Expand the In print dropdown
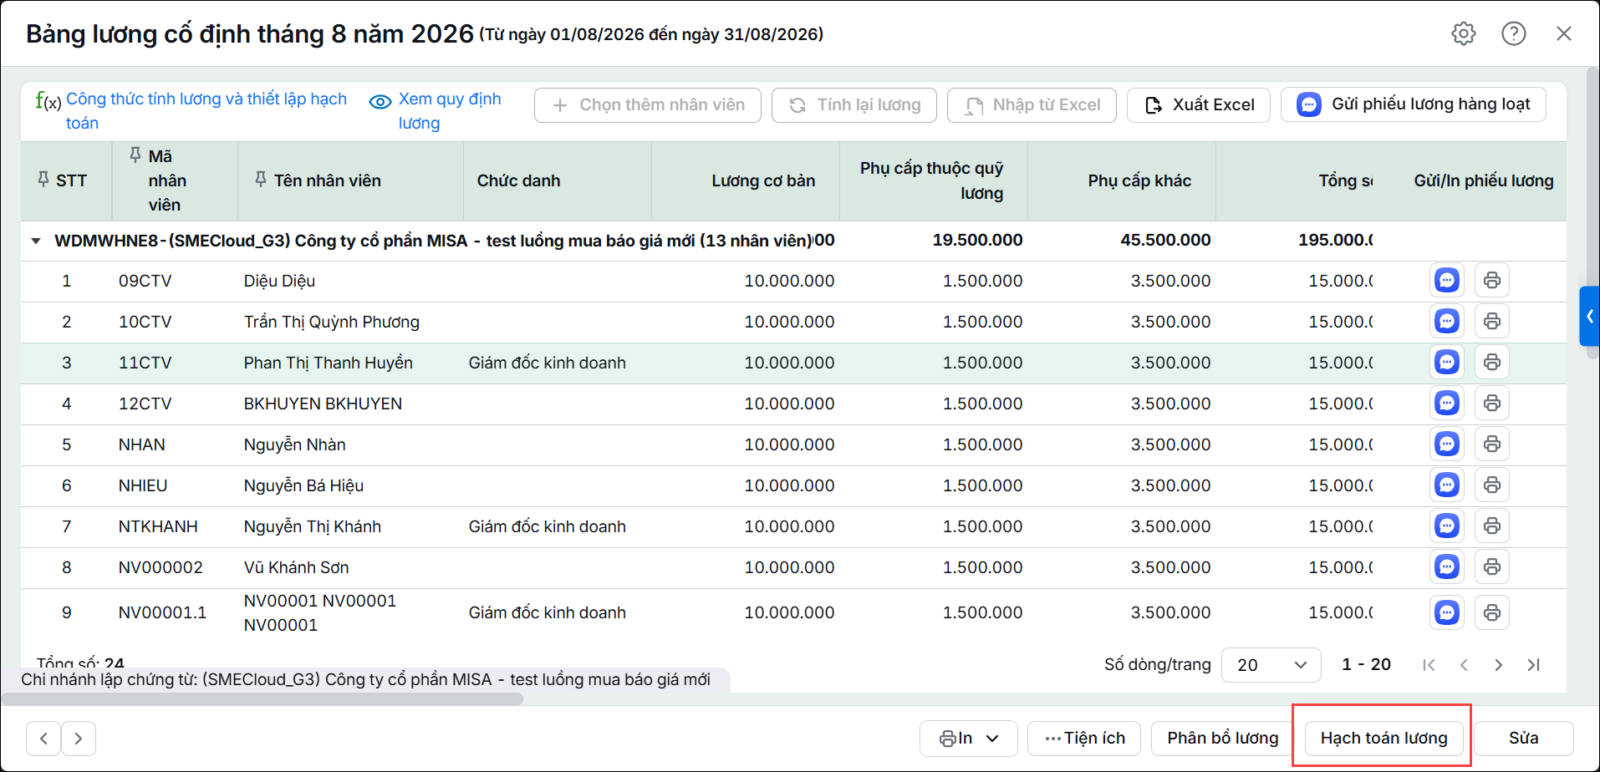Screen dimensions: 1600x772 [x=968, y=738]
